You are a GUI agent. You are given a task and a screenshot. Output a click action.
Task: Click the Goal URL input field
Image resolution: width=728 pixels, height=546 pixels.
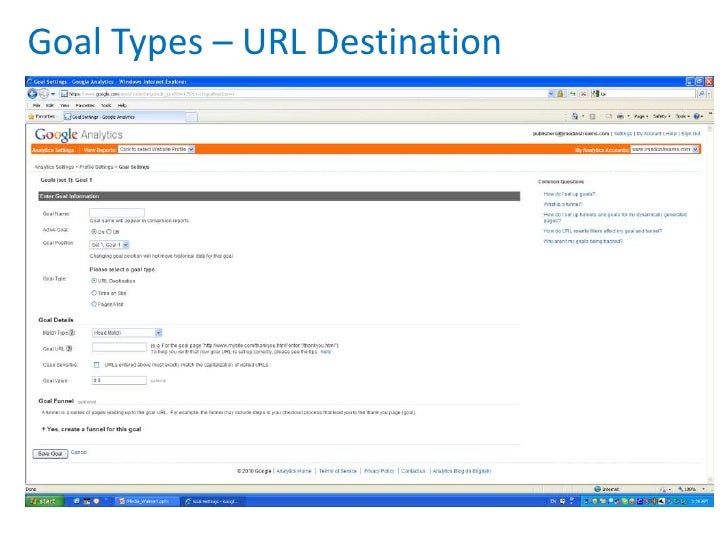tap(119, 347)
